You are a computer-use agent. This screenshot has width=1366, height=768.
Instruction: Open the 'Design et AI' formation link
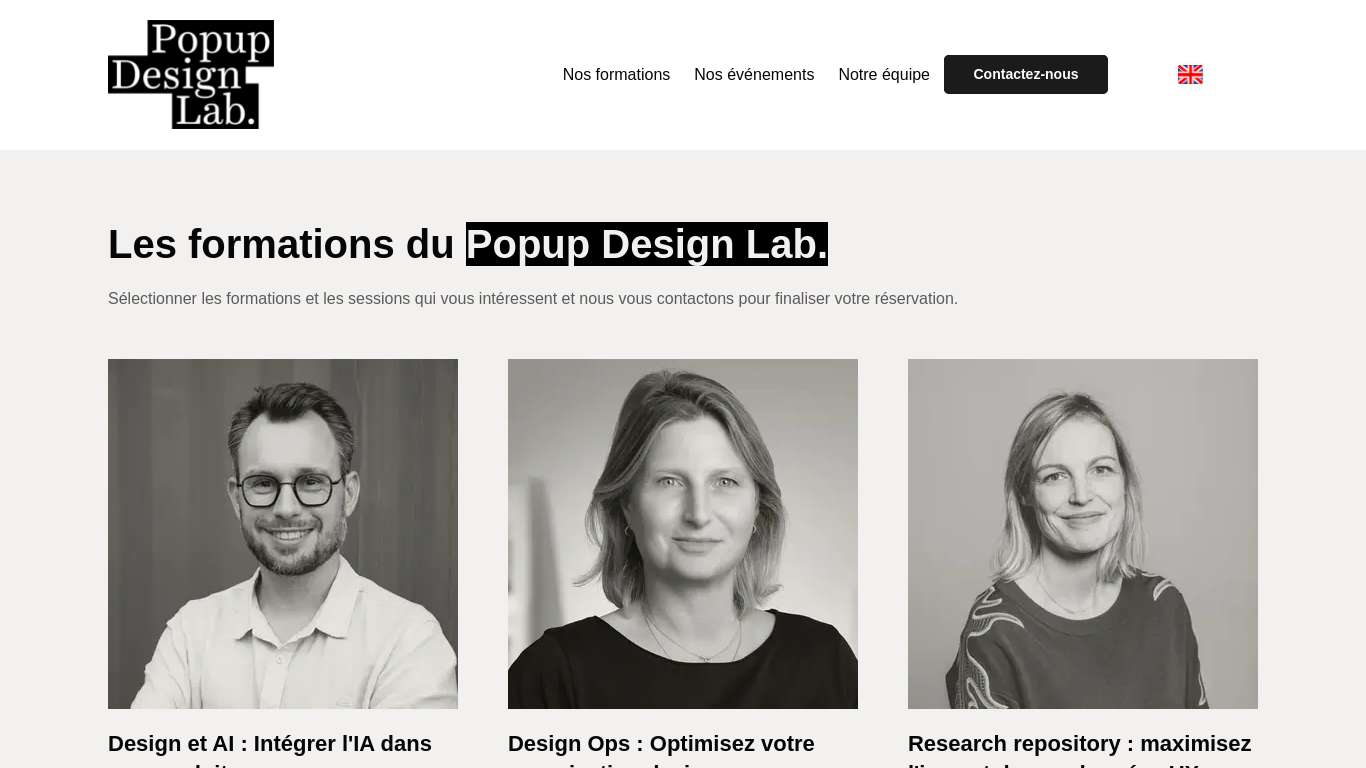point(270,744)
